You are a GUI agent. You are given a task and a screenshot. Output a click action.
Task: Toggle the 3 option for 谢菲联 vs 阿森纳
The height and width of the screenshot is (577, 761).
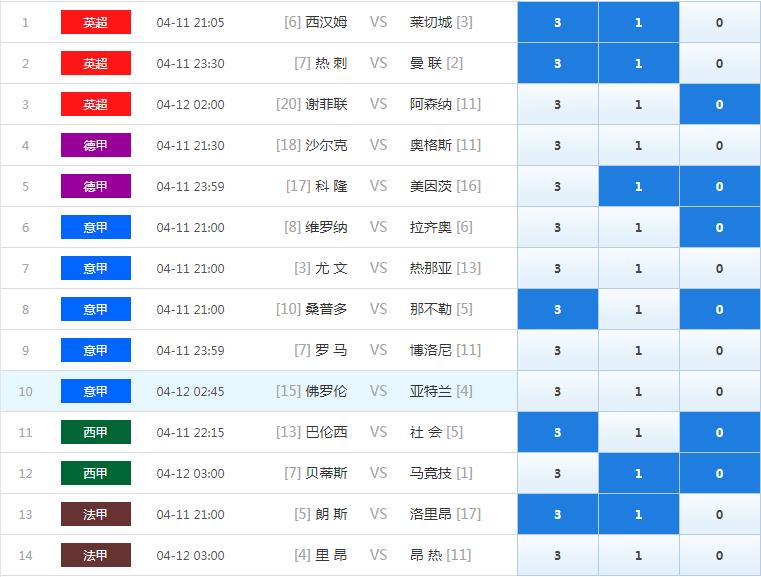558,104
